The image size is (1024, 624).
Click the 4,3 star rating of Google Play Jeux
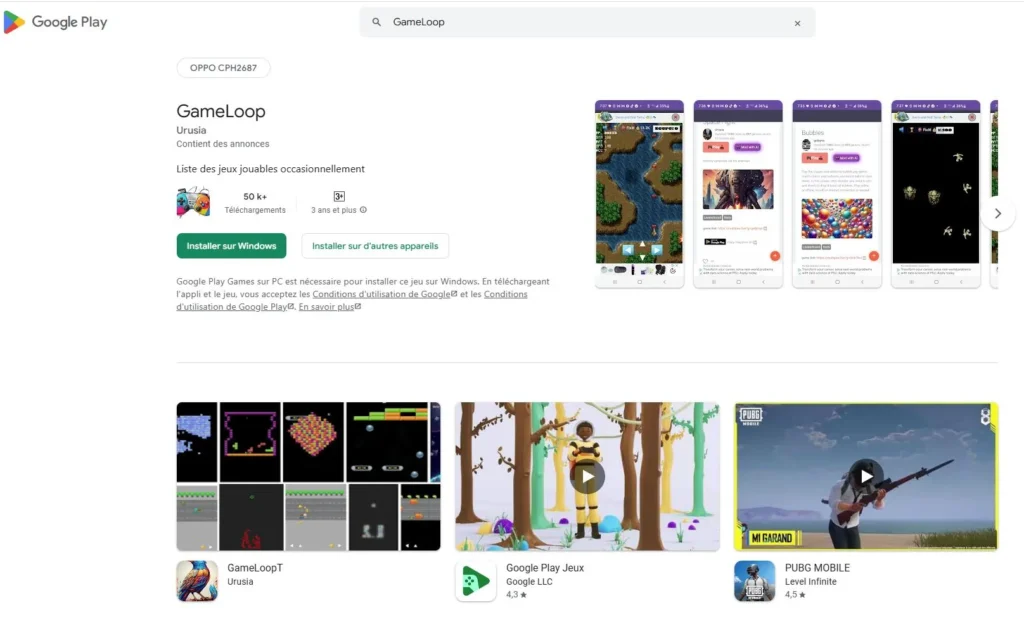click(516, 595)
